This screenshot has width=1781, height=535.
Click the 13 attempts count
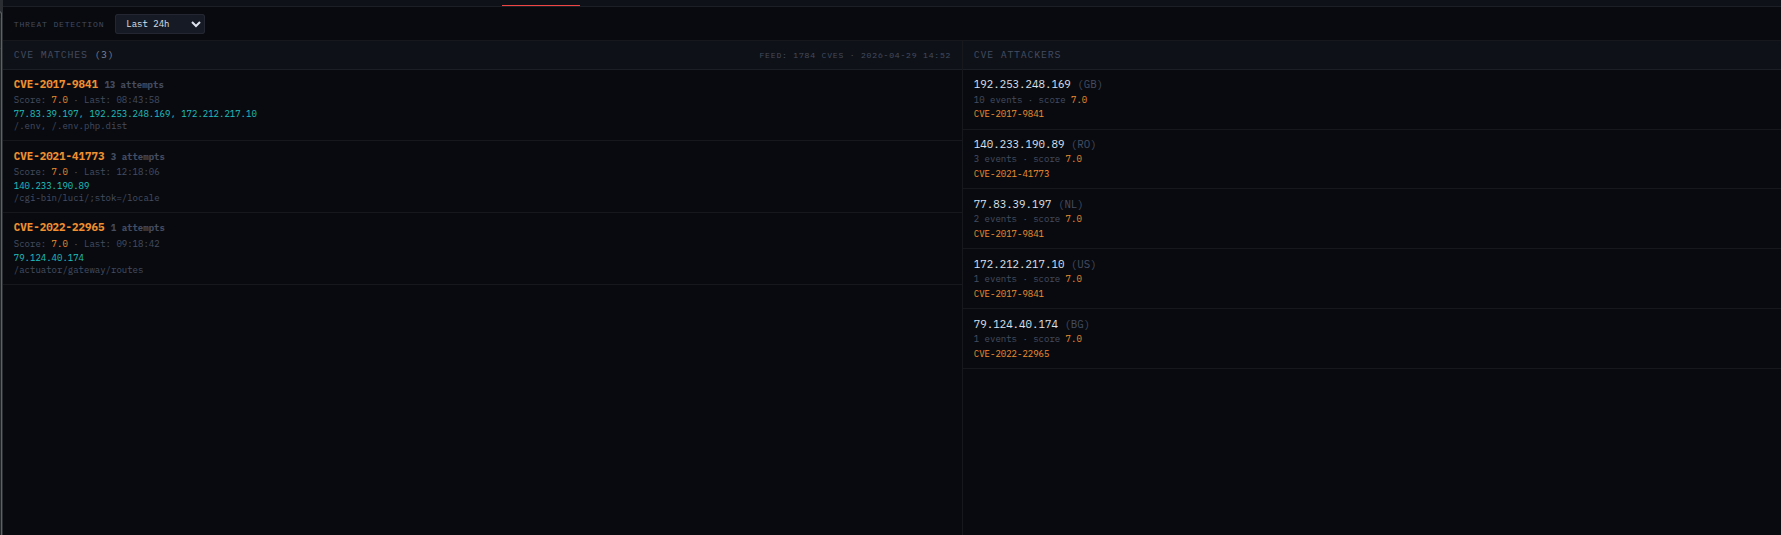coord(134,85)
